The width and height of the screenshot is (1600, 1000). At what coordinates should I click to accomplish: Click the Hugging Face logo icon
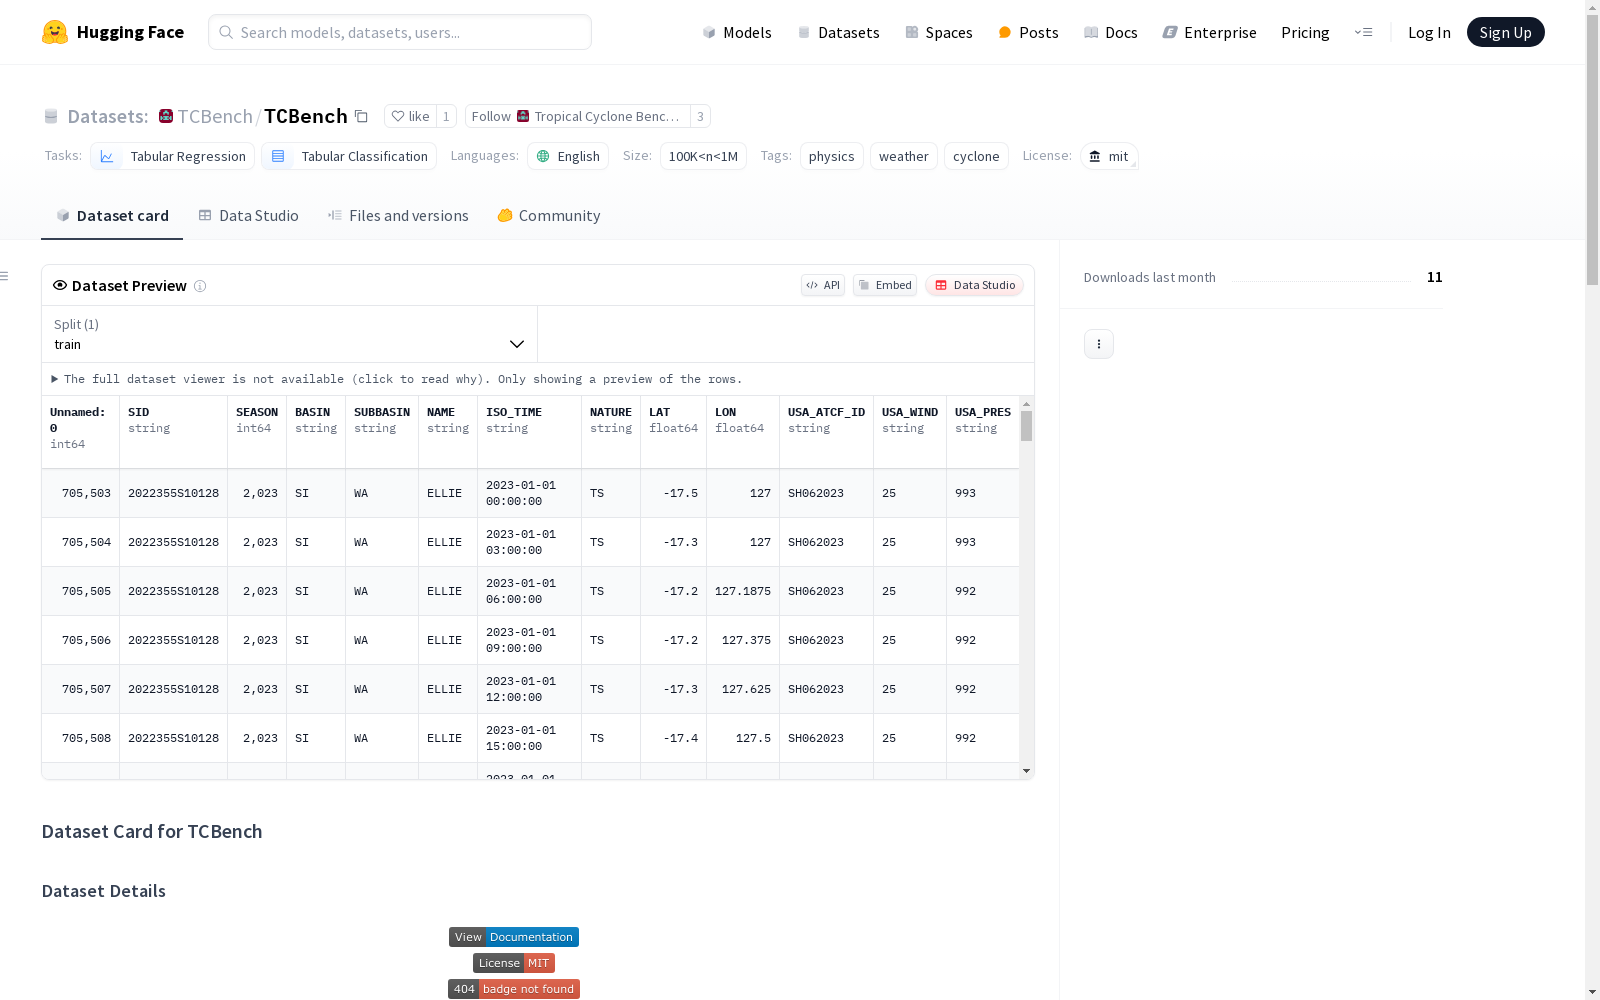(x=55, y=32)
